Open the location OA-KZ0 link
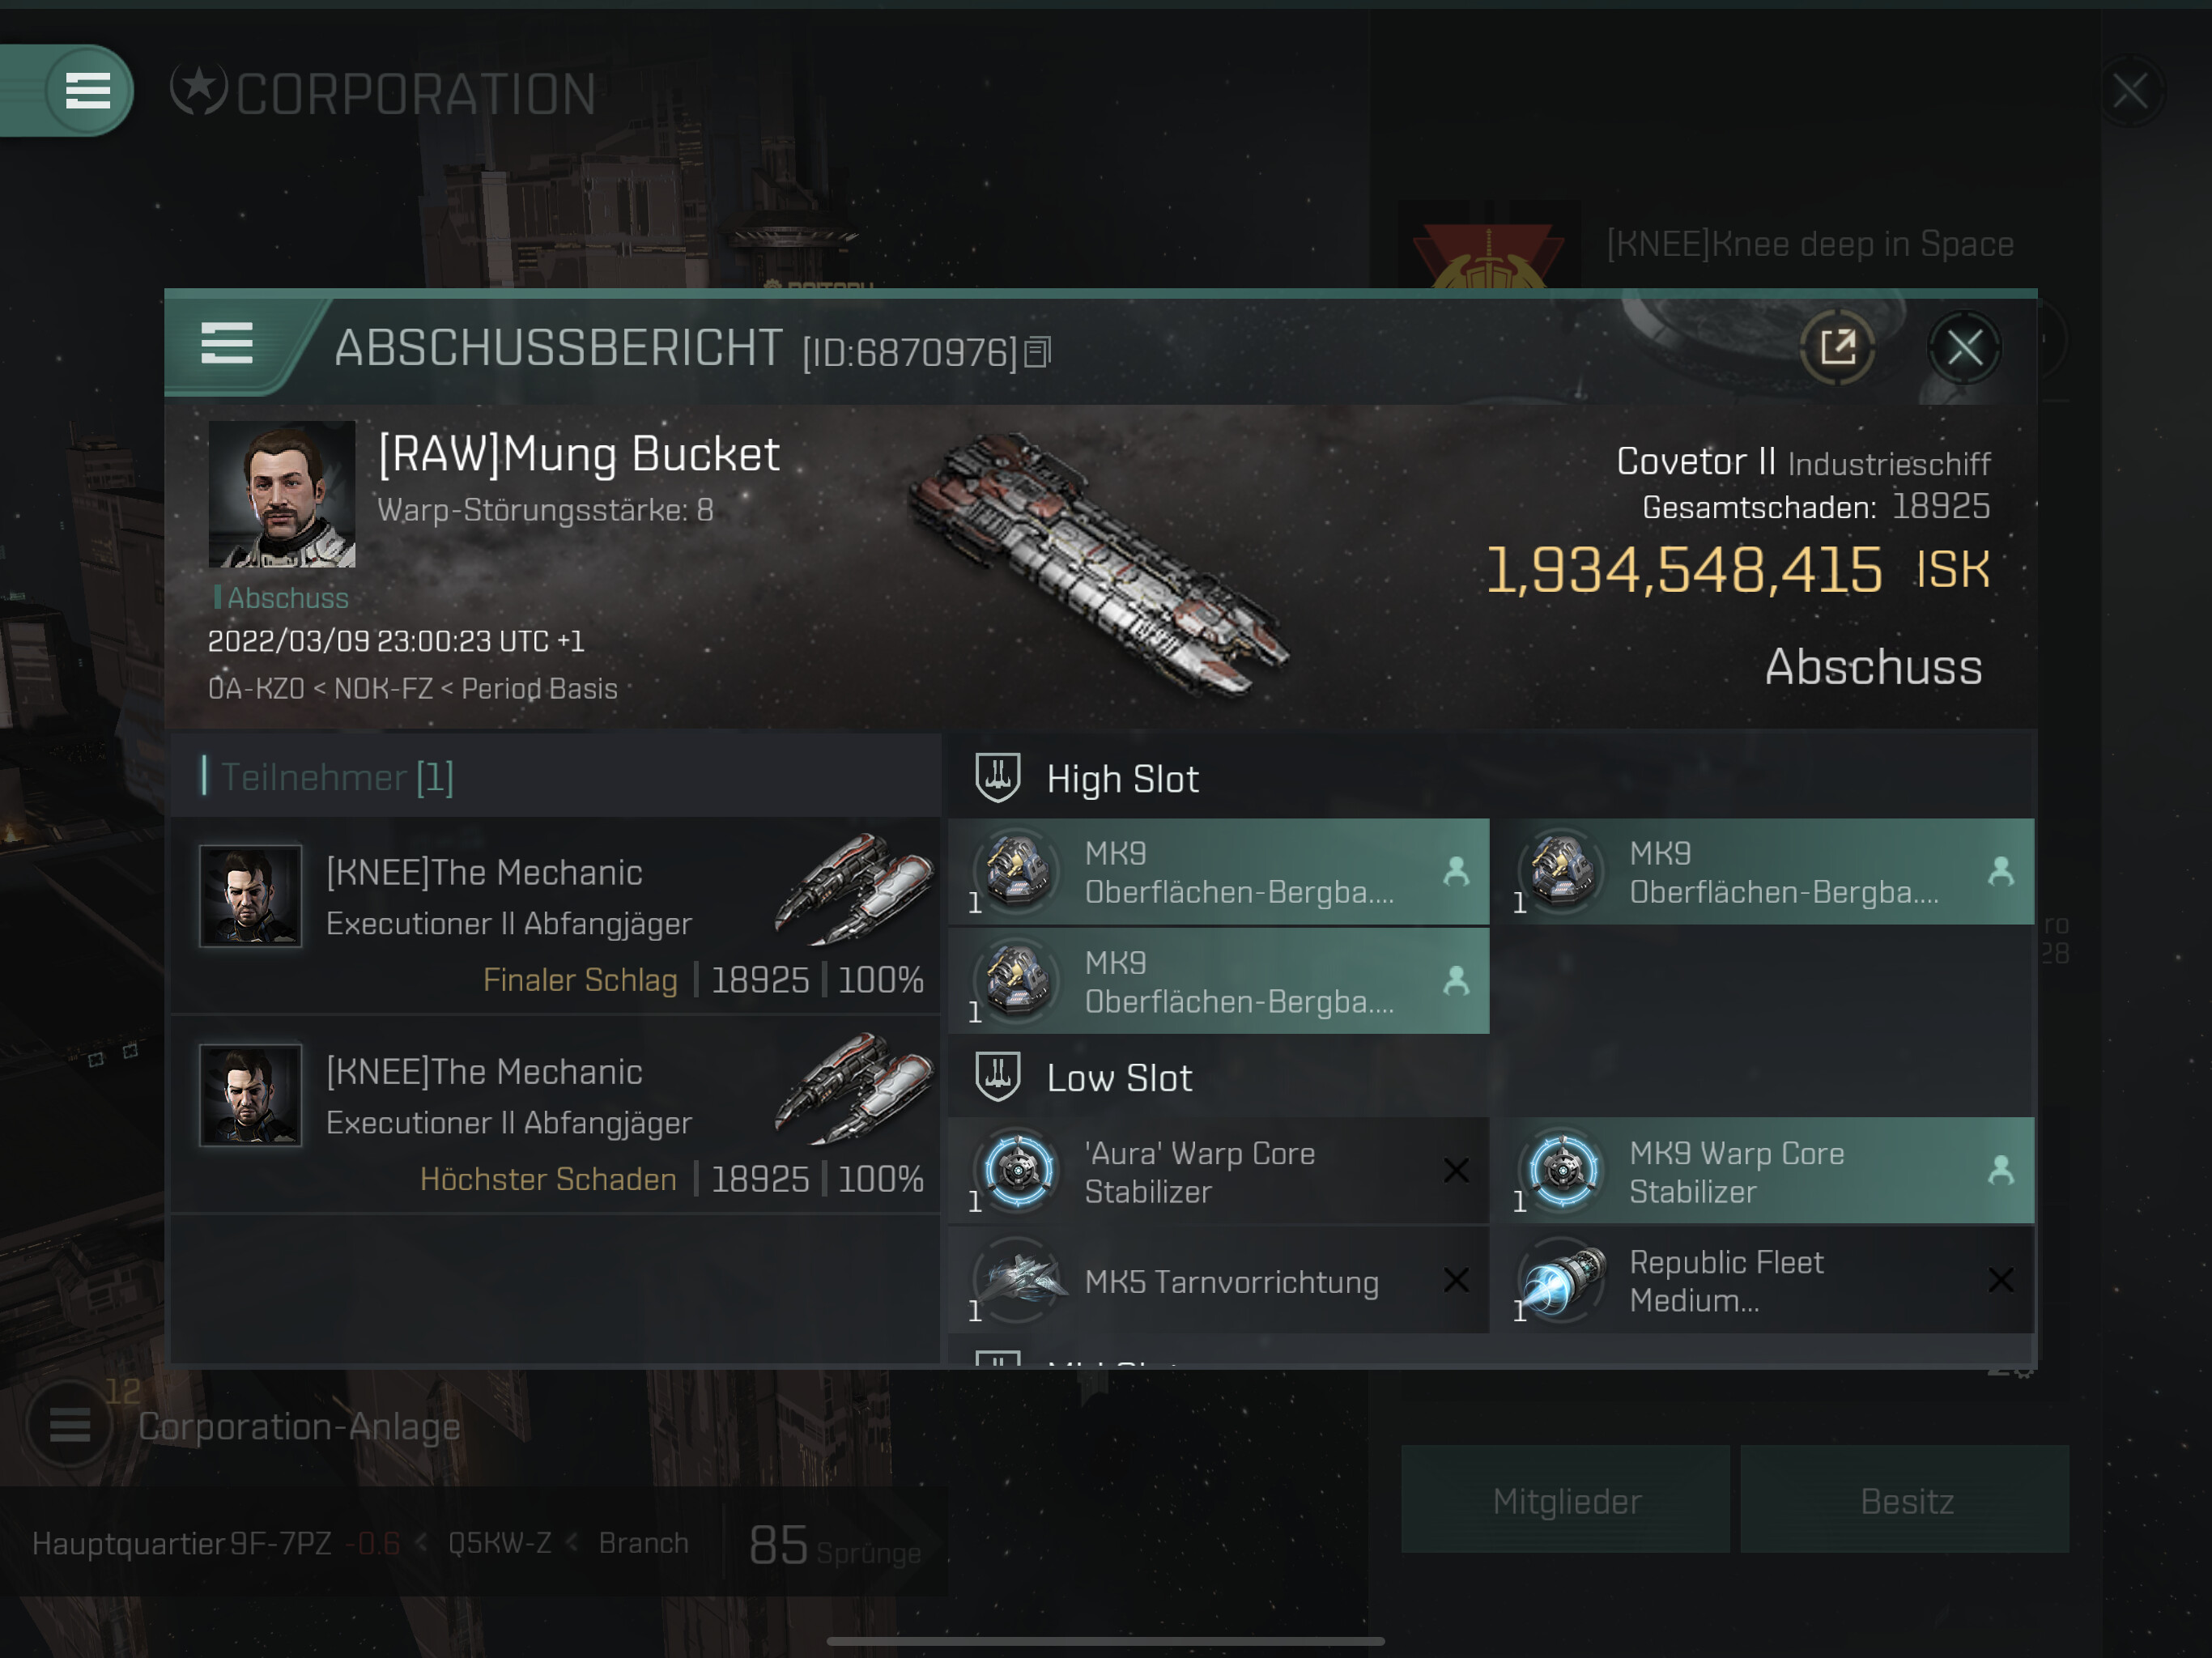The height and width of the screenshot is (1658, 2212). pos(256,689)
